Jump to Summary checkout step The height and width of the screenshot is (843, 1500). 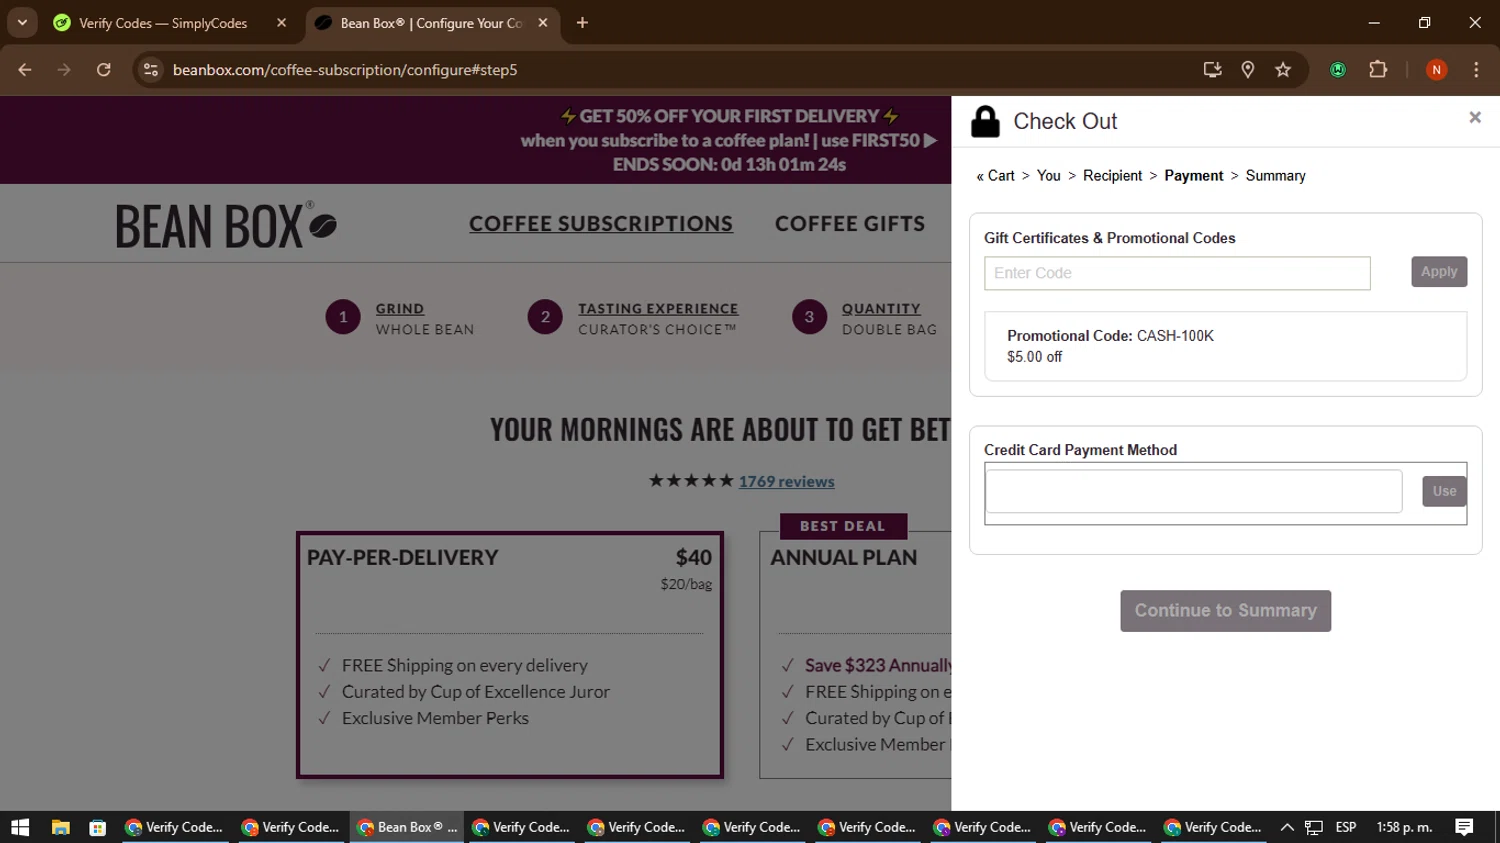[x=1275, y=176]
